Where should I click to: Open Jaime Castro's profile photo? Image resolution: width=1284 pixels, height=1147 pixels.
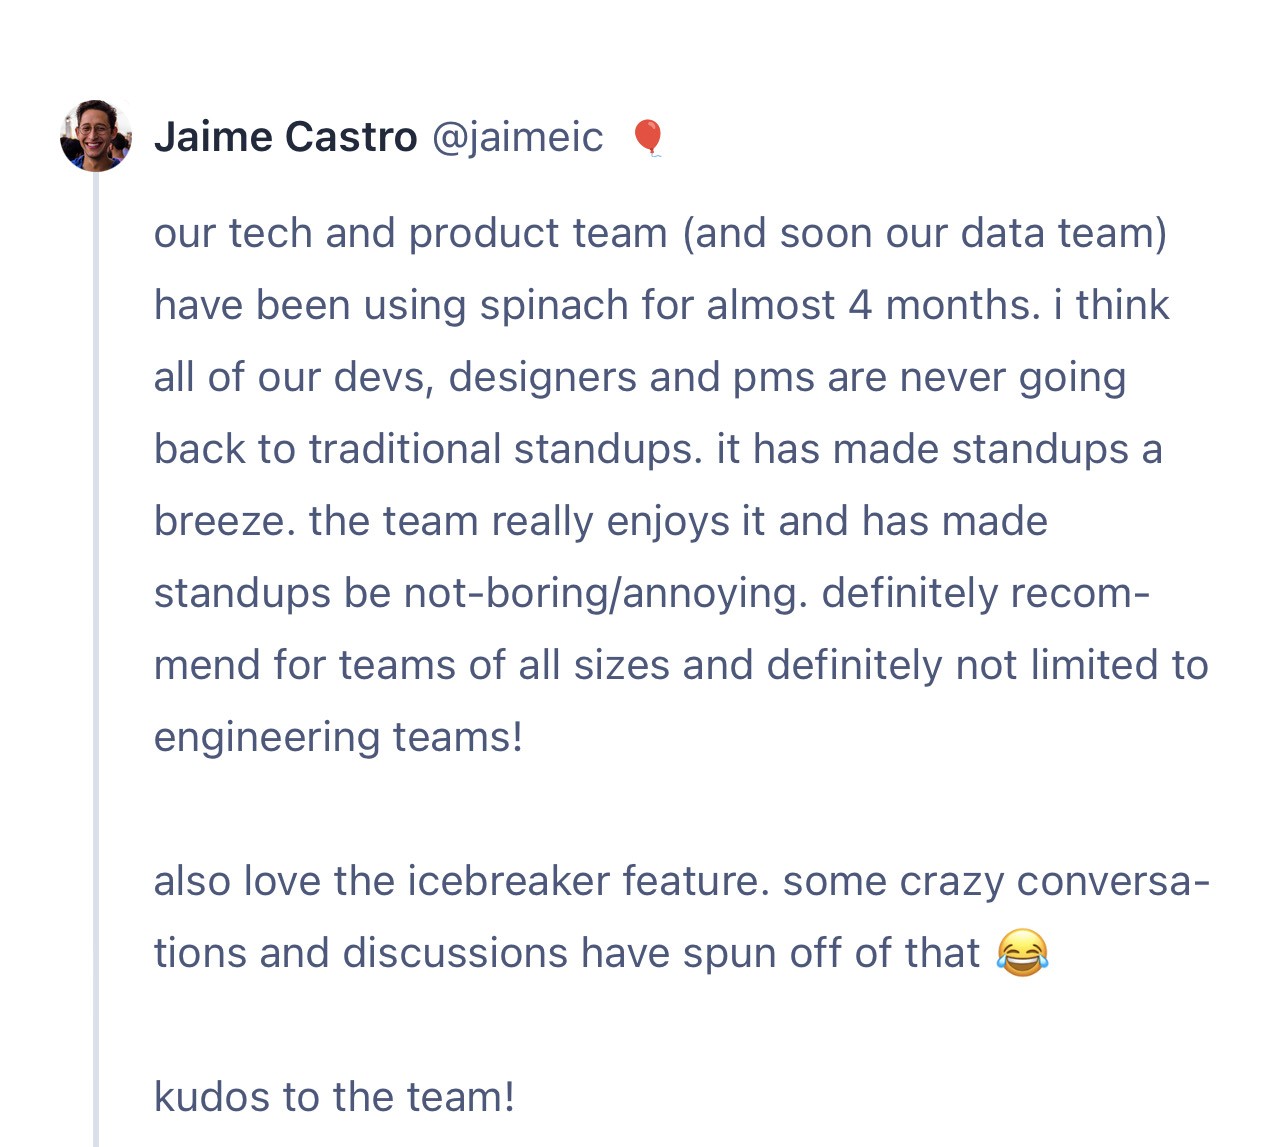[x=96, y=136]
